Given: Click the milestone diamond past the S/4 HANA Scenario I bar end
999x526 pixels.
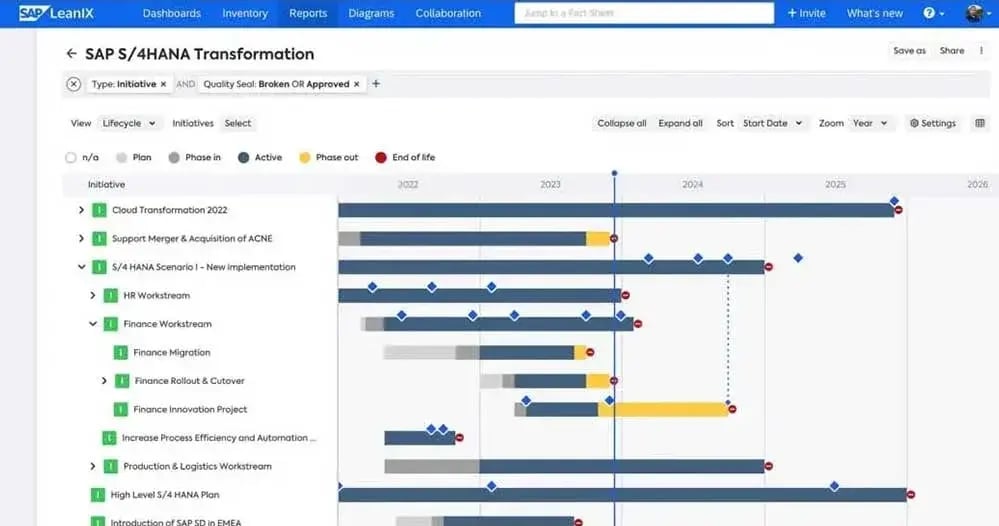Looking at the screenshot, I should pyautogui.click(x=798, y=258).
